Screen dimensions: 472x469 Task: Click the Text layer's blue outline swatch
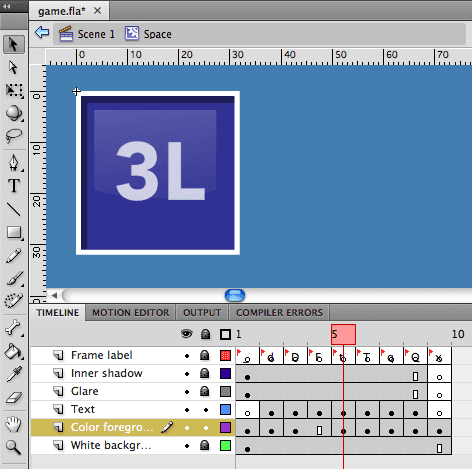point(226,410)
